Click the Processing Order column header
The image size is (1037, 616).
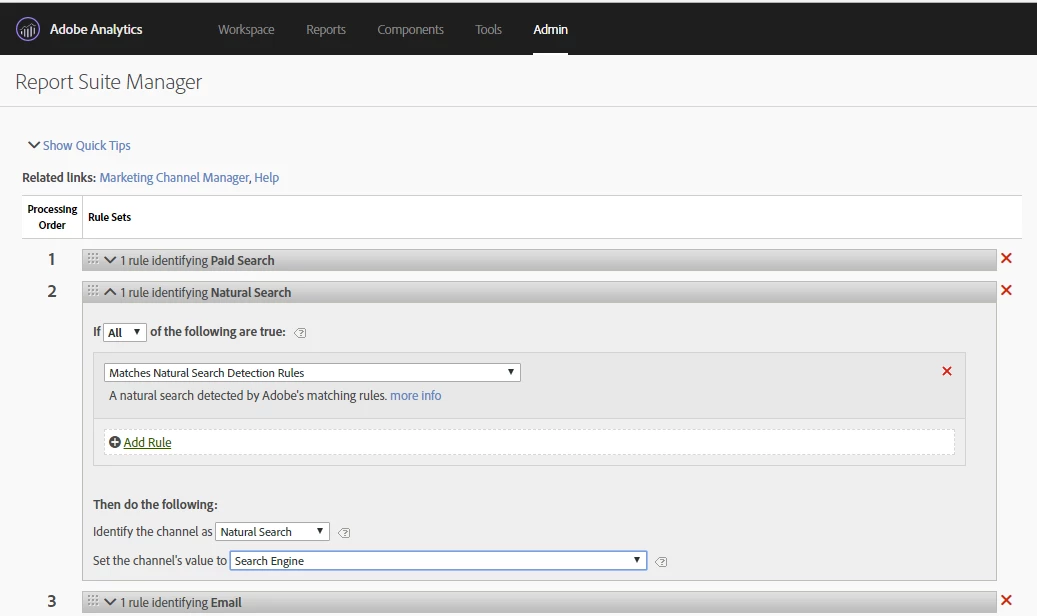click(x=52, y=217)
